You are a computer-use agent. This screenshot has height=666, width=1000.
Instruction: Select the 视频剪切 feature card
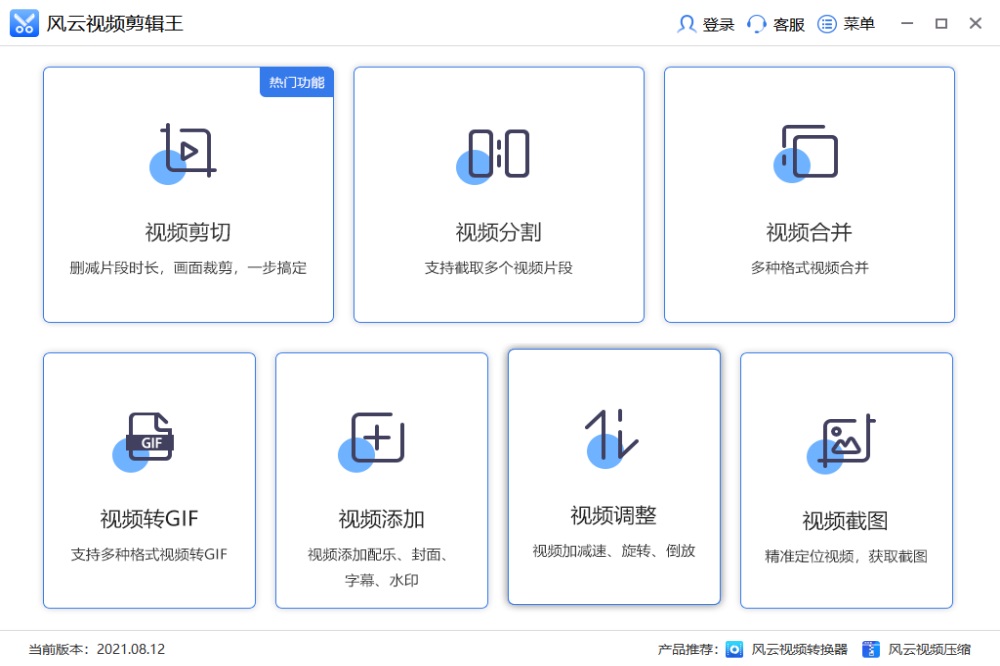point(186,194)
